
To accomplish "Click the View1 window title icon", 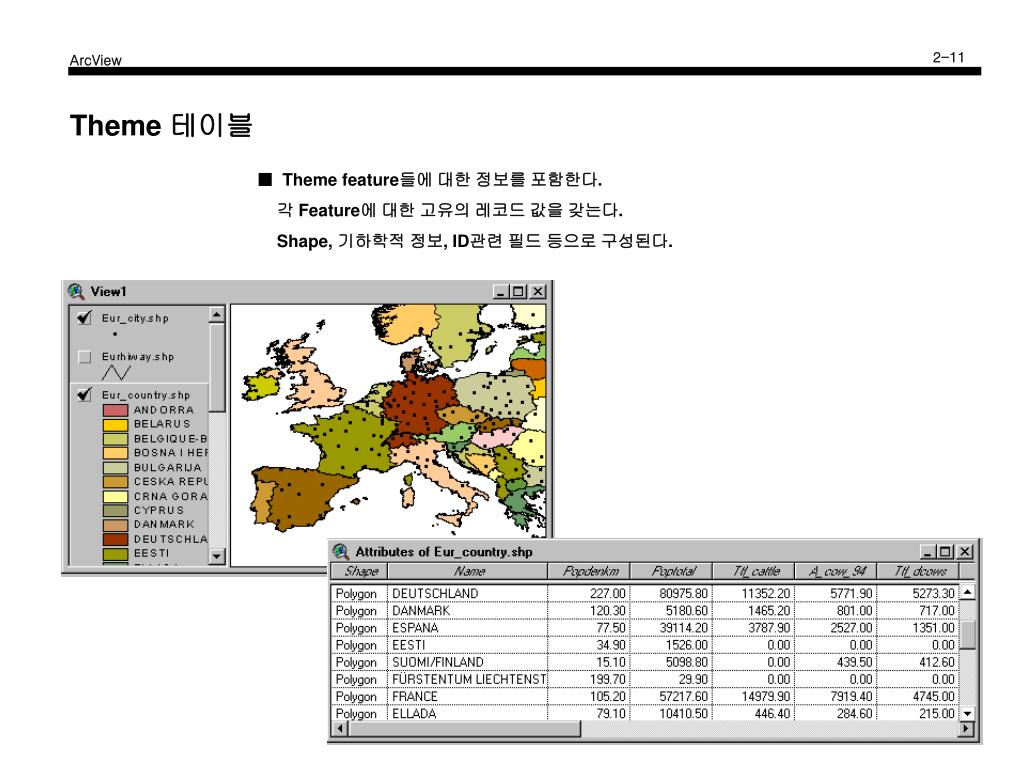I will 74,290.
